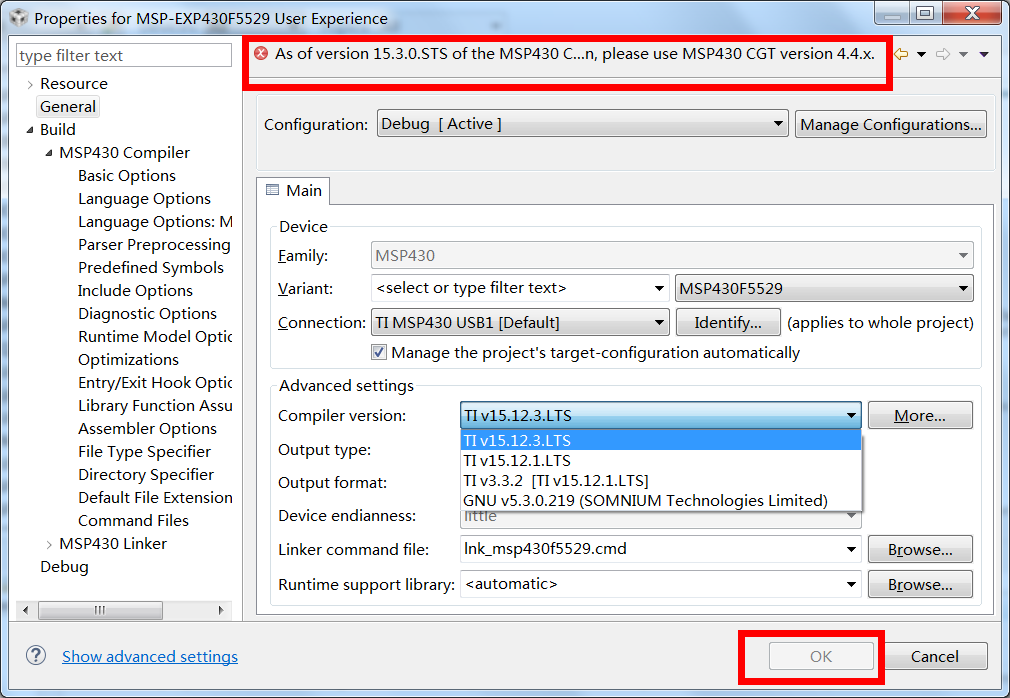Click Browse for linker command file

pyautogui.click(x=920, y=549)
